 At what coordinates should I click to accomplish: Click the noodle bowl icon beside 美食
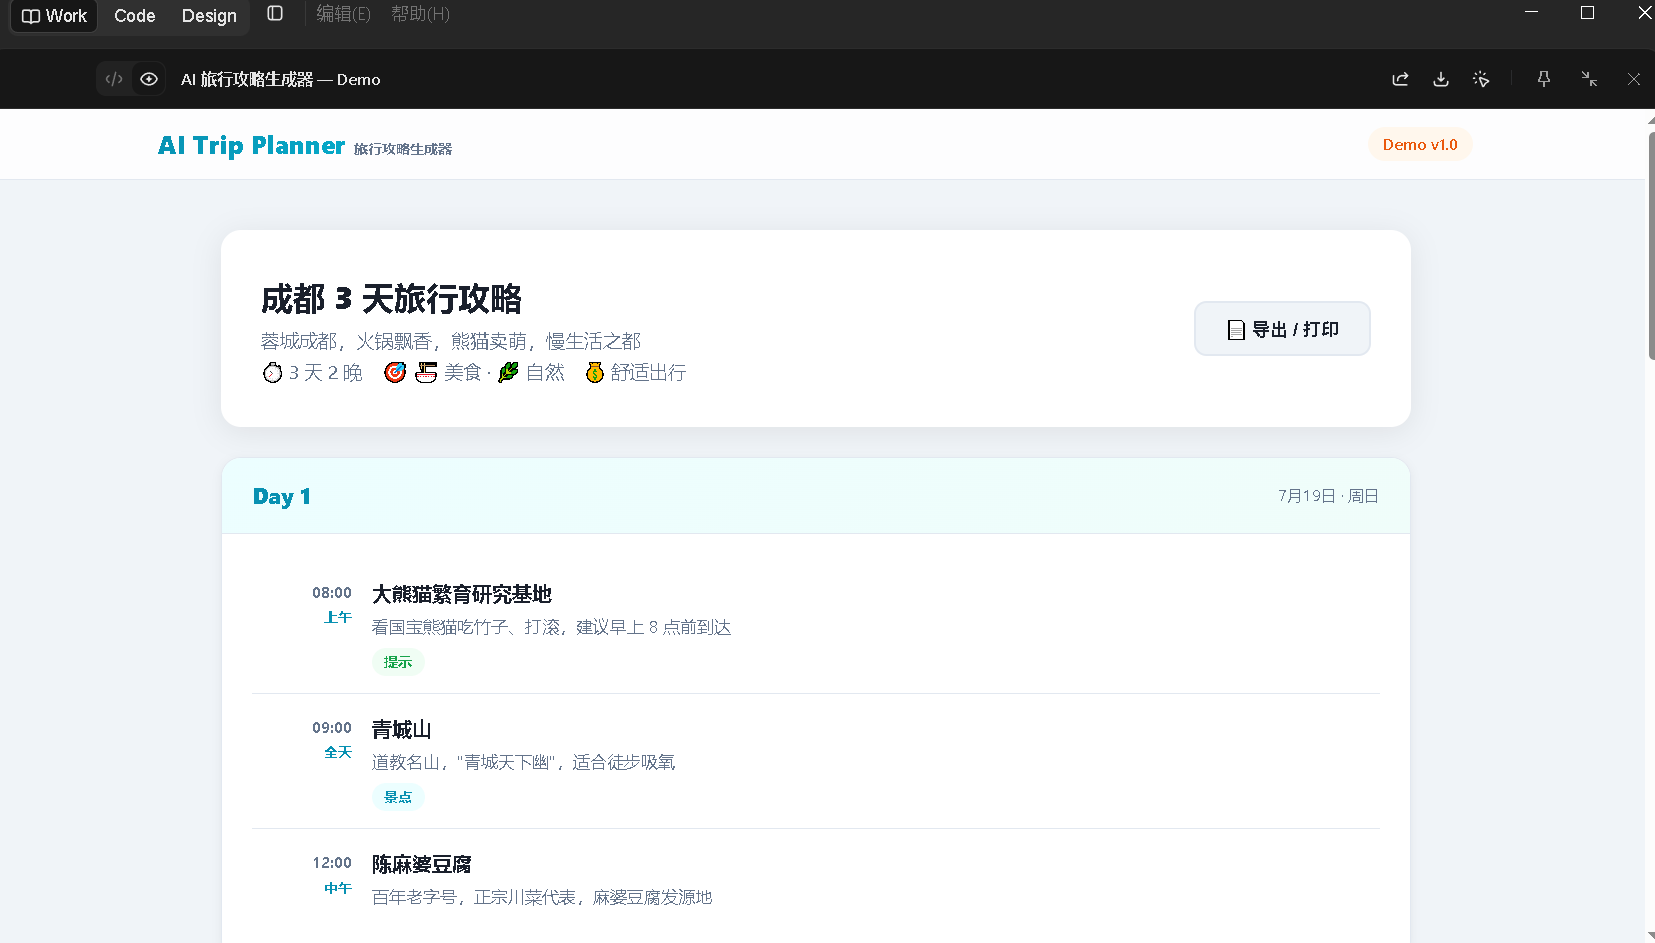(426, 373)
